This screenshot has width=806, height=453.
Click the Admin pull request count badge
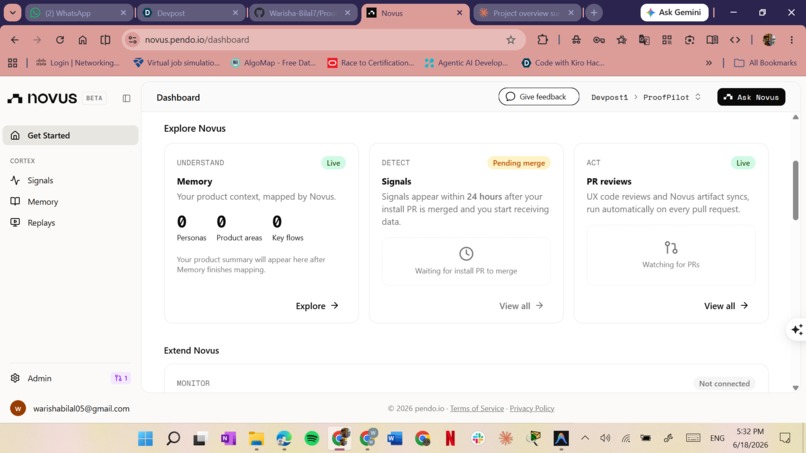[x=121, y=378]
